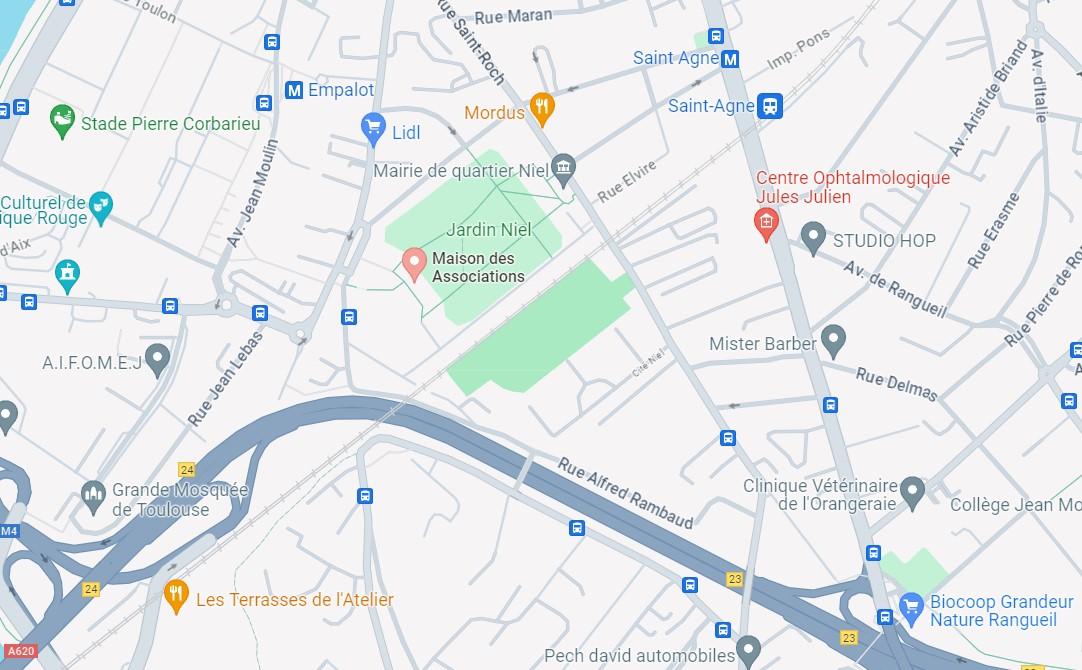Click the Jardin Niel park label
The image size is (1082, 670).
489,230
